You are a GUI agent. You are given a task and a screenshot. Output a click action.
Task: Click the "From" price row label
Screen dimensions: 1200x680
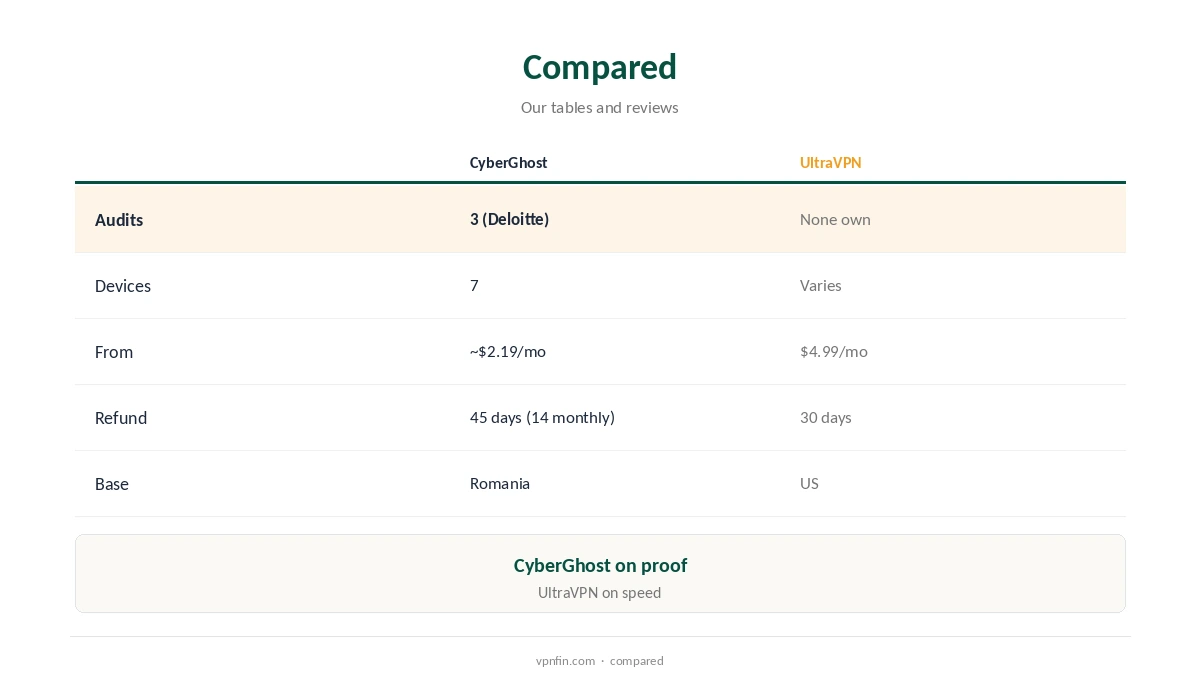114,352
